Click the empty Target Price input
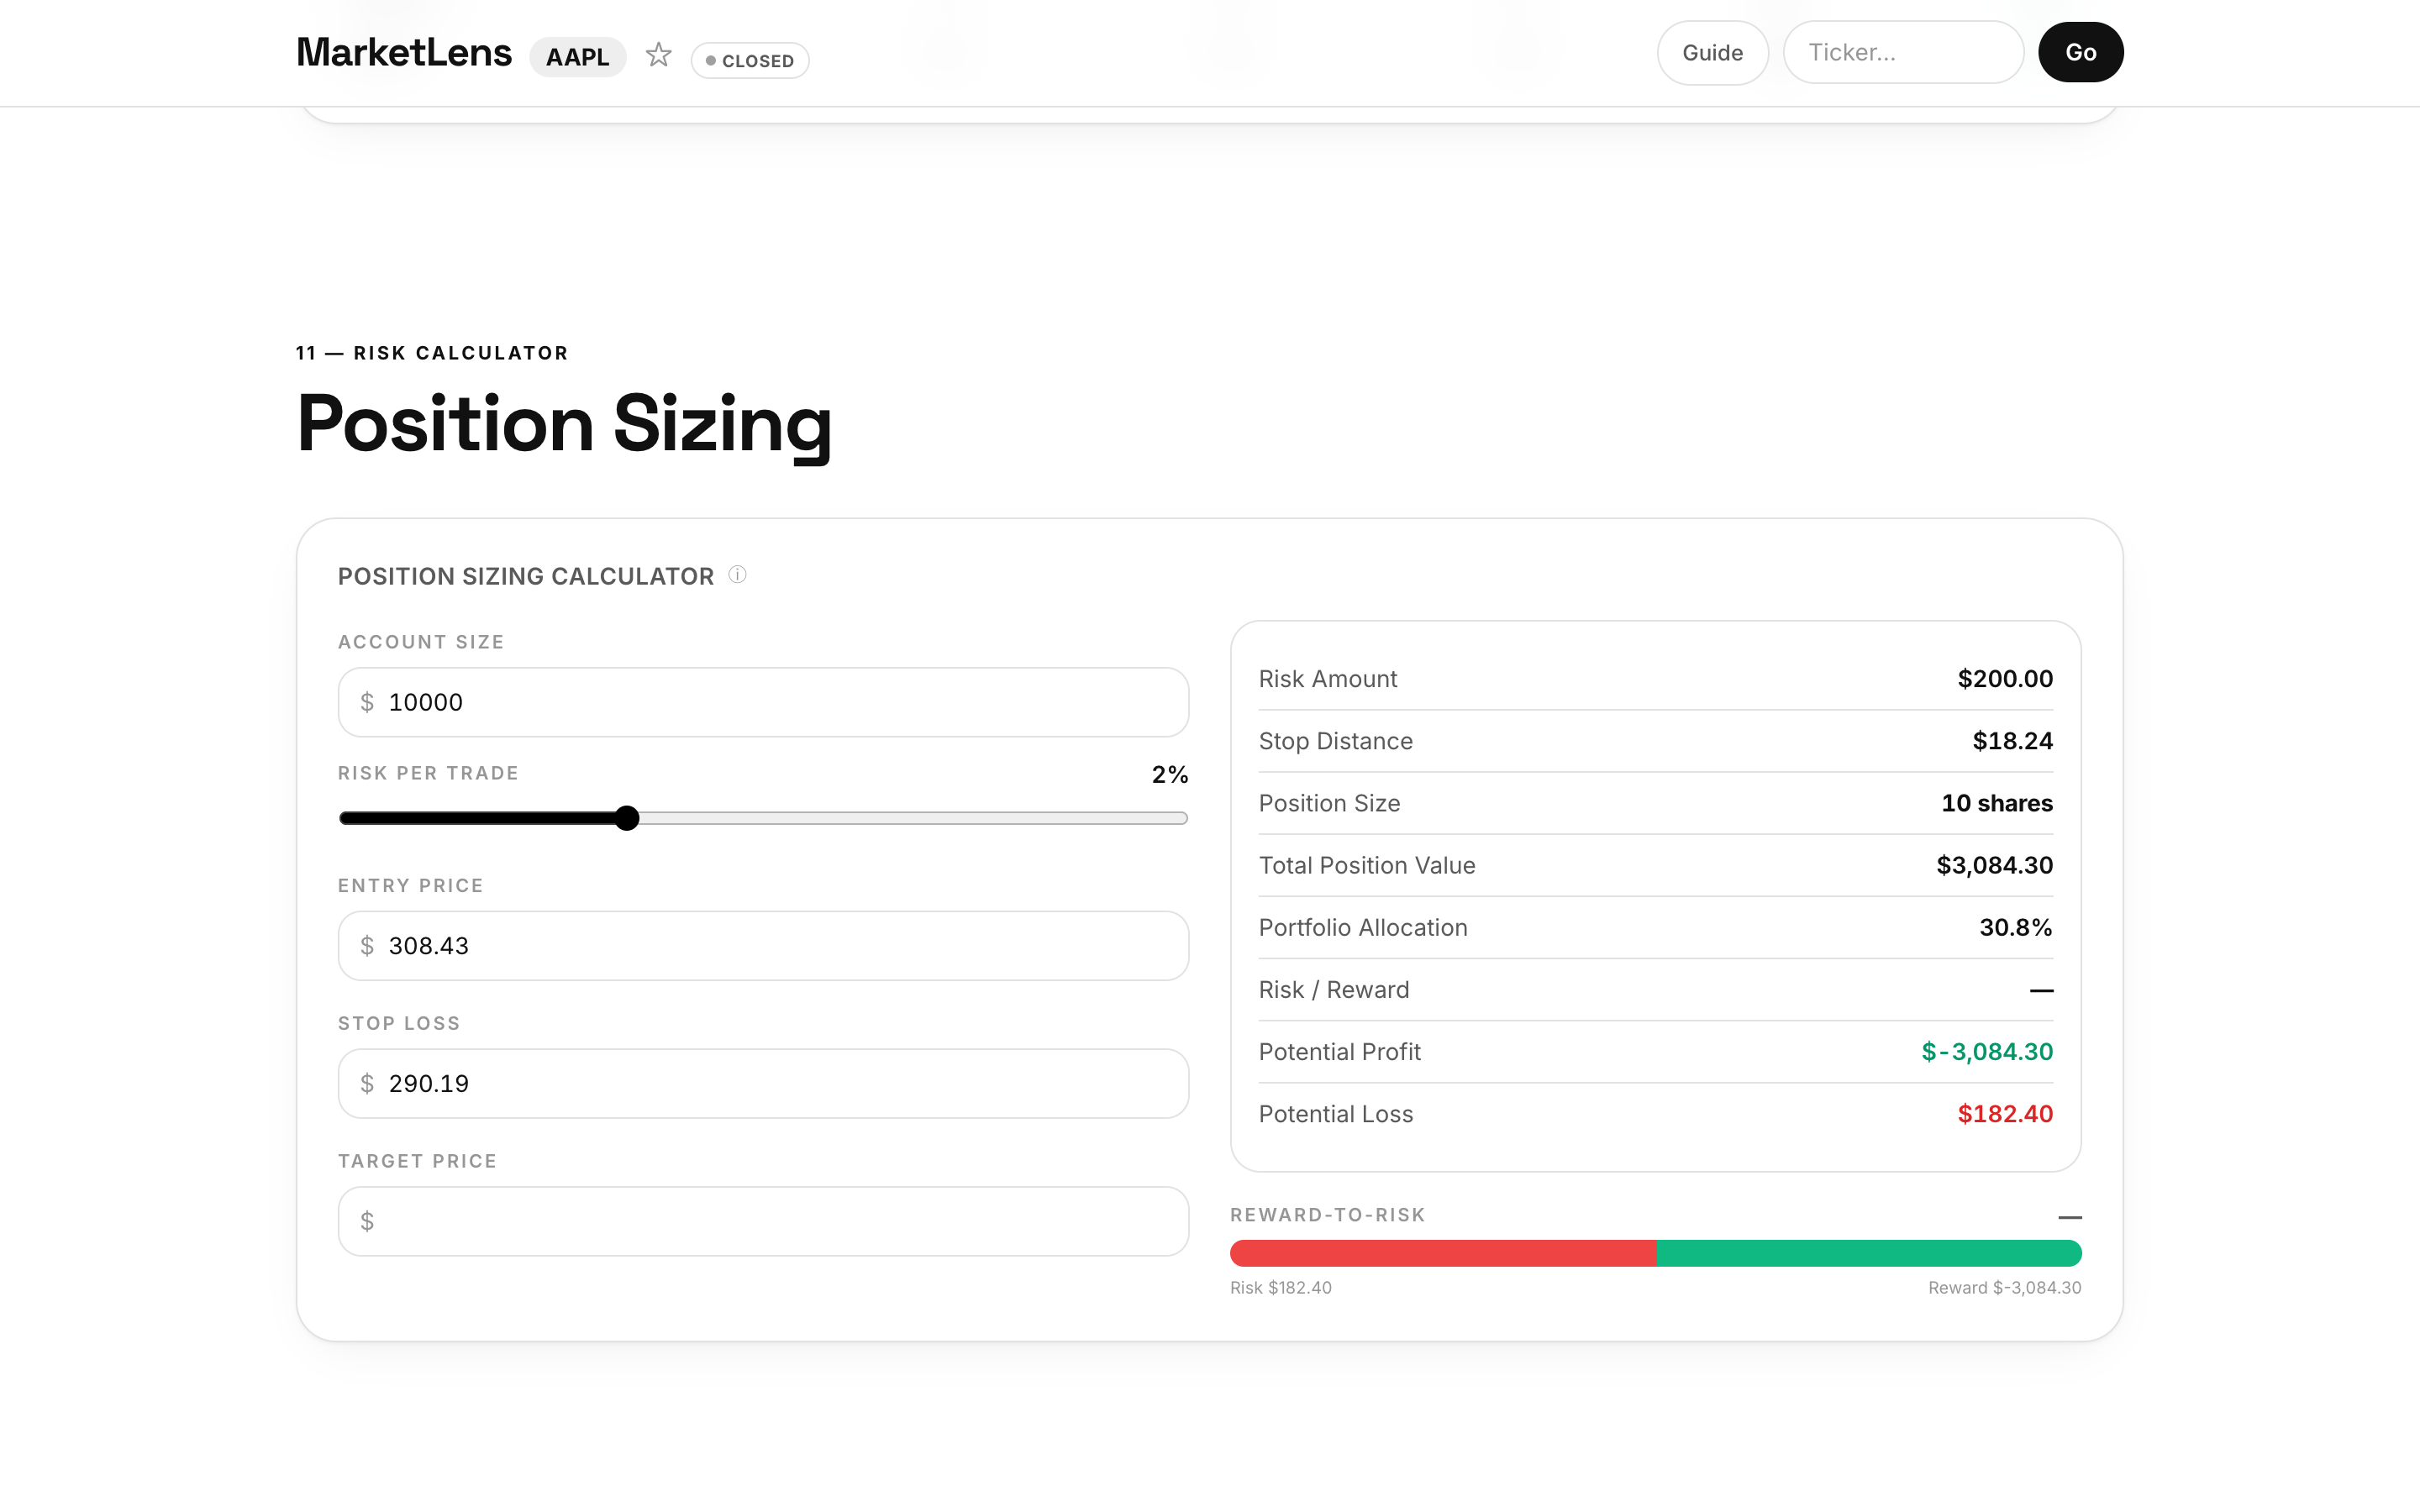The width and height of the screenshot is (2420, 1512). [x=763, y=1221]
